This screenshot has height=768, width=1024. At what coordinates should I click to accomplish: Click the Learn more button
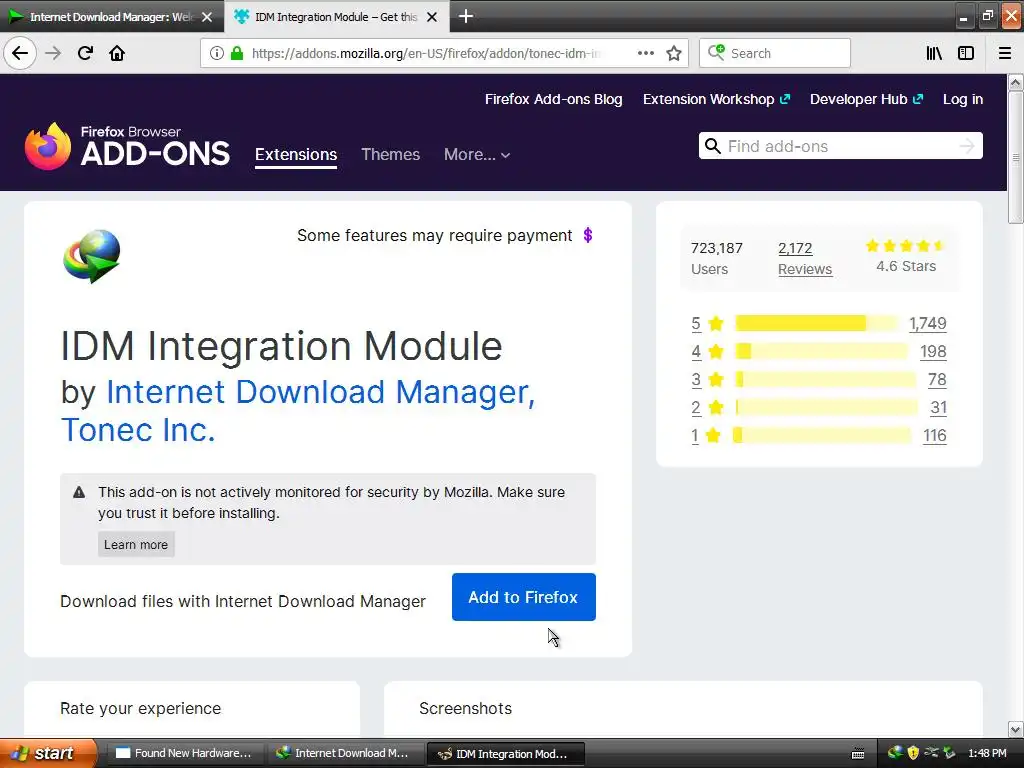coord(136,545)
